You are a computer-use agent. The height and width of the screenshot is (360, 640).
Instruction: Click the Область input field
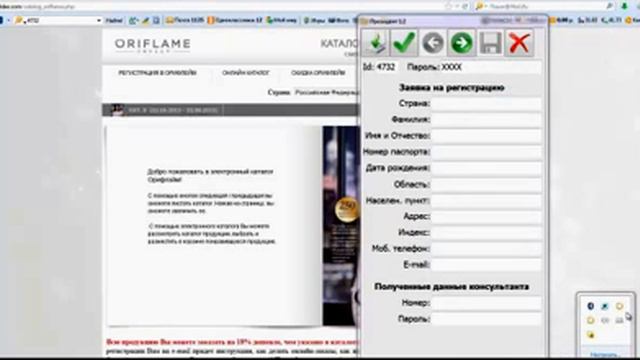(486, 184)
